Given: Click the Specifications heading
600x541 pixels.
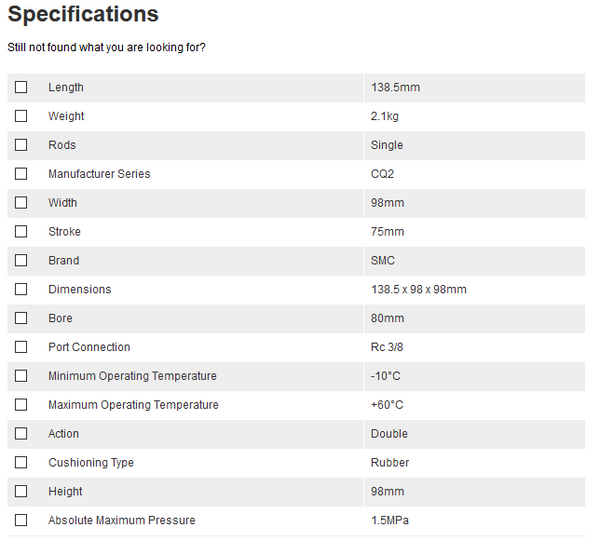Looking at the screenshot, I should click(x=83, y=15).
